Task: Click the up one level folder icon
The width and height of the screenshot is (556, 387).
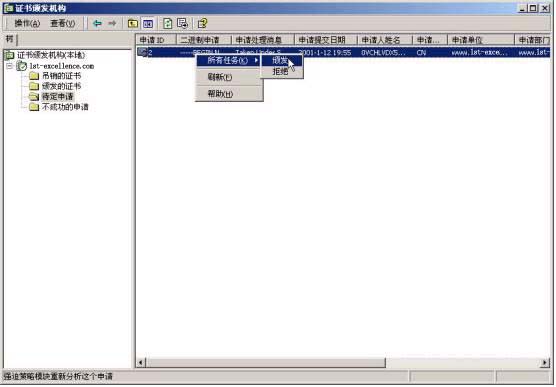Action: pos(133,23)
